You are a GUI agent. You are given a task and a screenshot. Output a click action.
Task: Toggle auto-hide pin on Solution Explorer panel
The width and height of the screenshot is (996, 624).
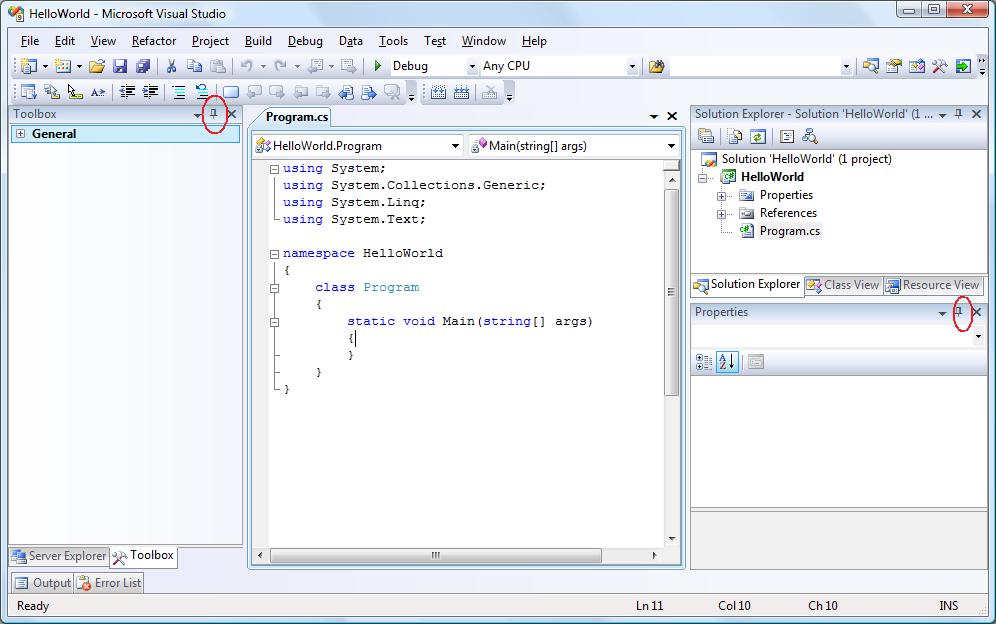tap(959, 114)
